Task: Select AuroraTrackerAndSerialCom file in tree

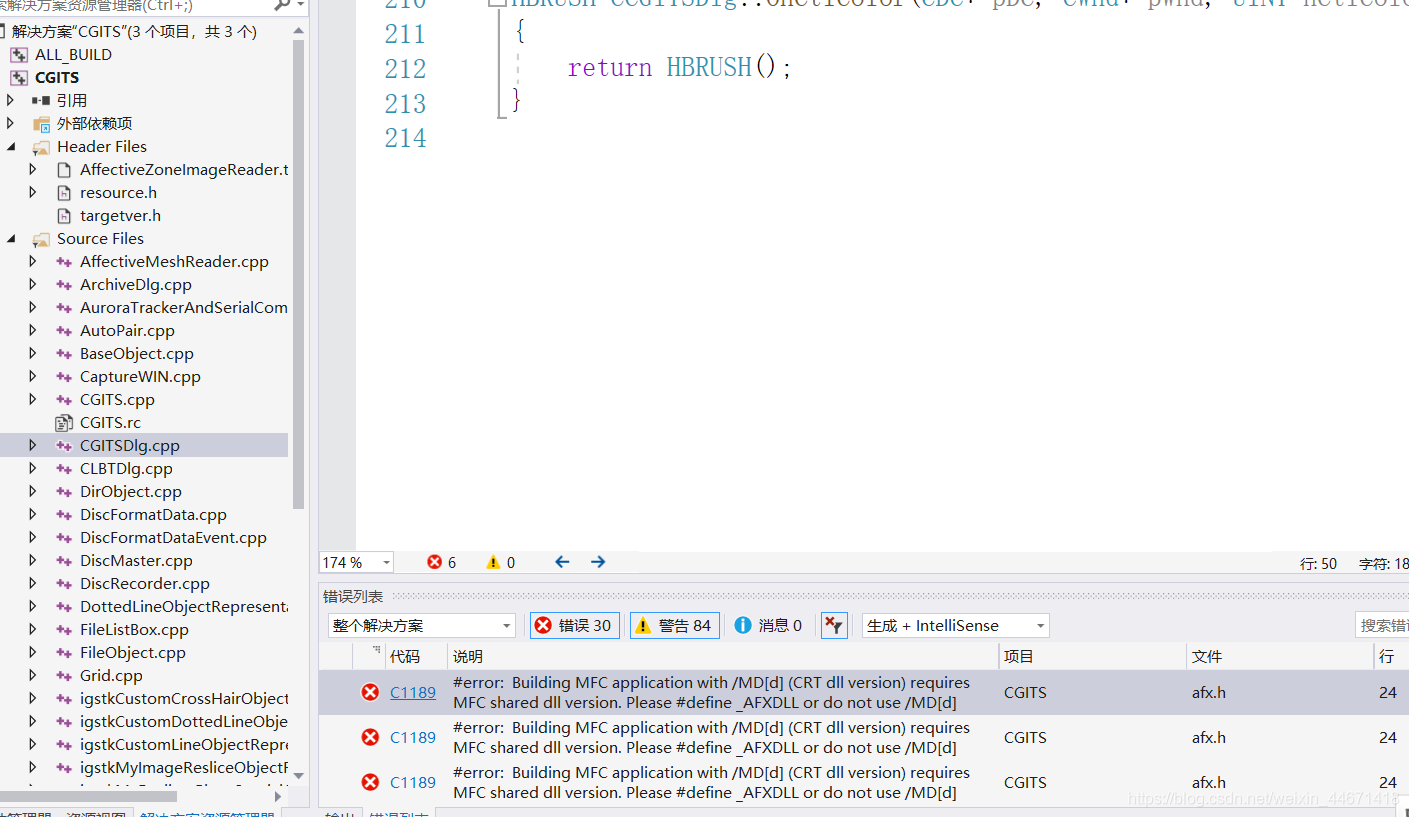Action: coord(184,307)
